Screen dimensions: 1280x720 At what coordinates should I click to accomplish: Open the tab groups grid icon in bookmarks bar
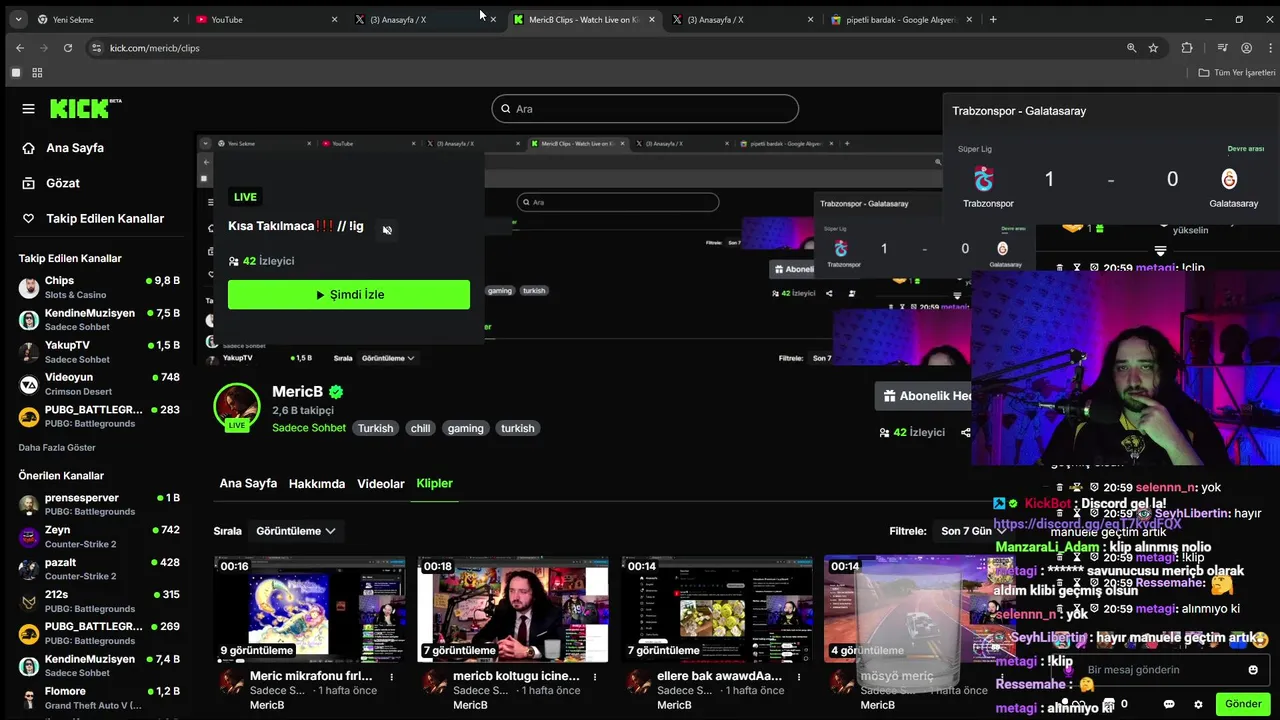tap(37, 73)
